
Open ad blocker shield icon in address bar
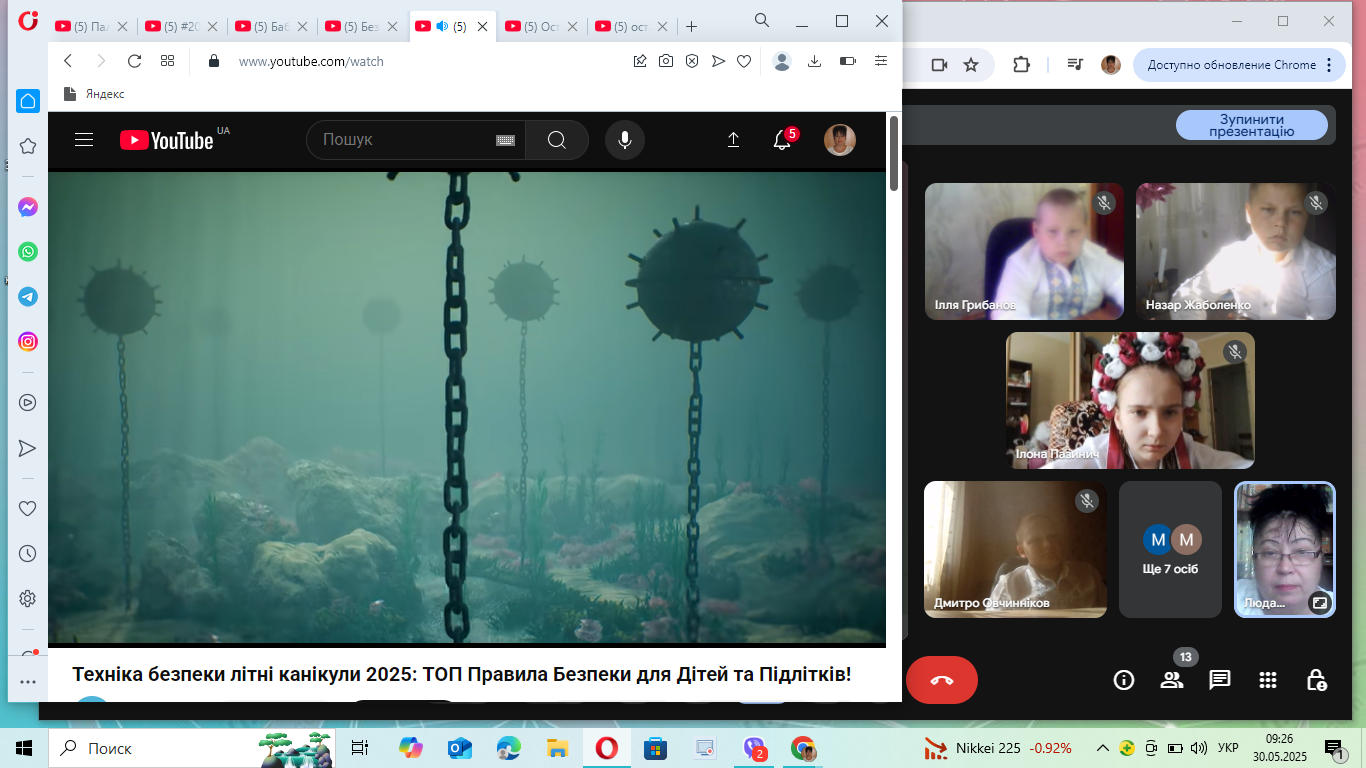692,61
